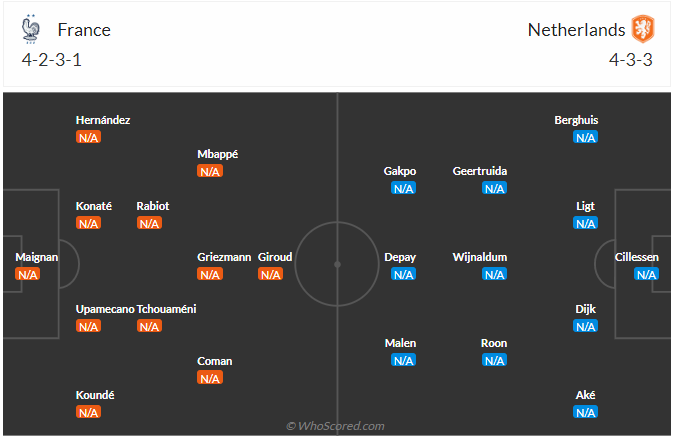681x439 pixels.
Task: Click Tchouaméni's player name
Action: (x=166, y=309)
